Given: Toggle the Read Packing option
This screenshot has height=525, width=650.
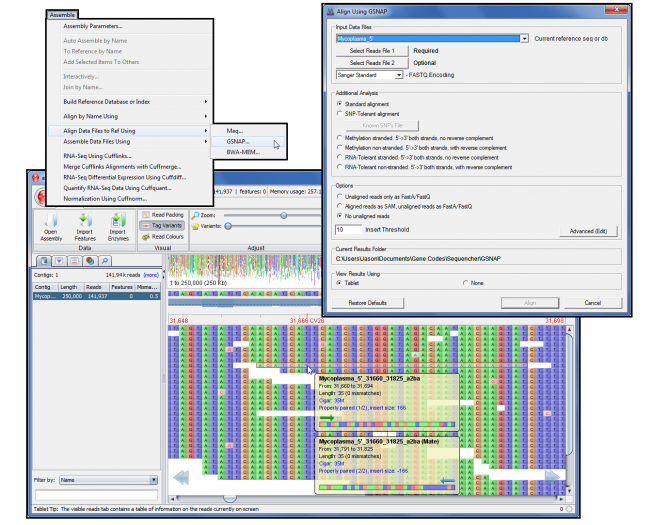Looking at the screenshot, I should [163, 215].
